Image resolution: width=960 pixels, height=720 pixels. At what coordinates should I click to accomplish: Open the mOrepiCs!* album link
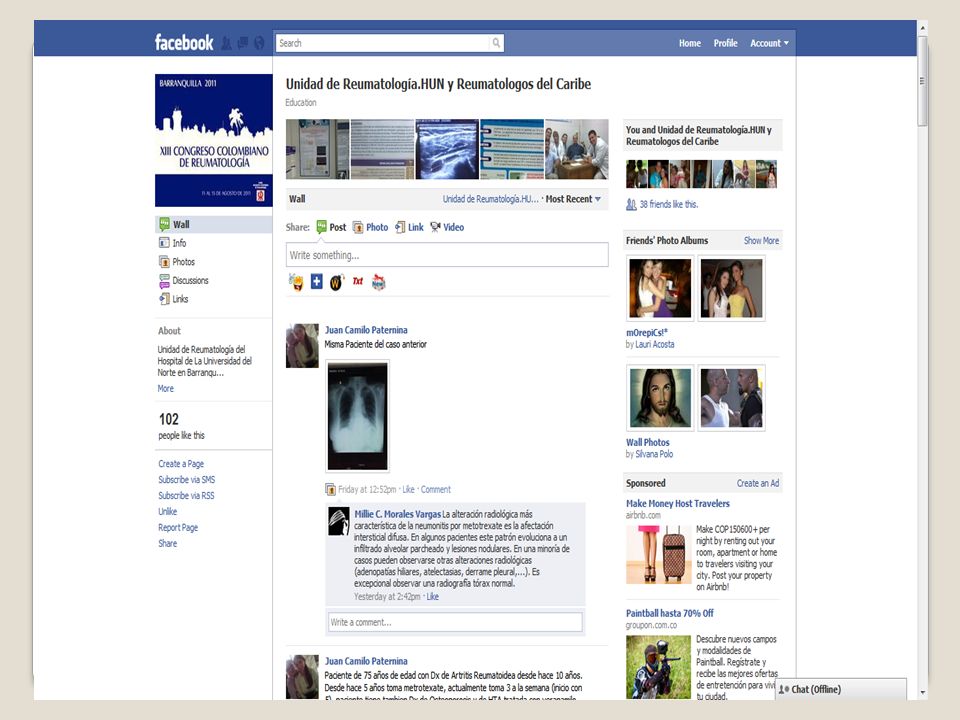647,332
